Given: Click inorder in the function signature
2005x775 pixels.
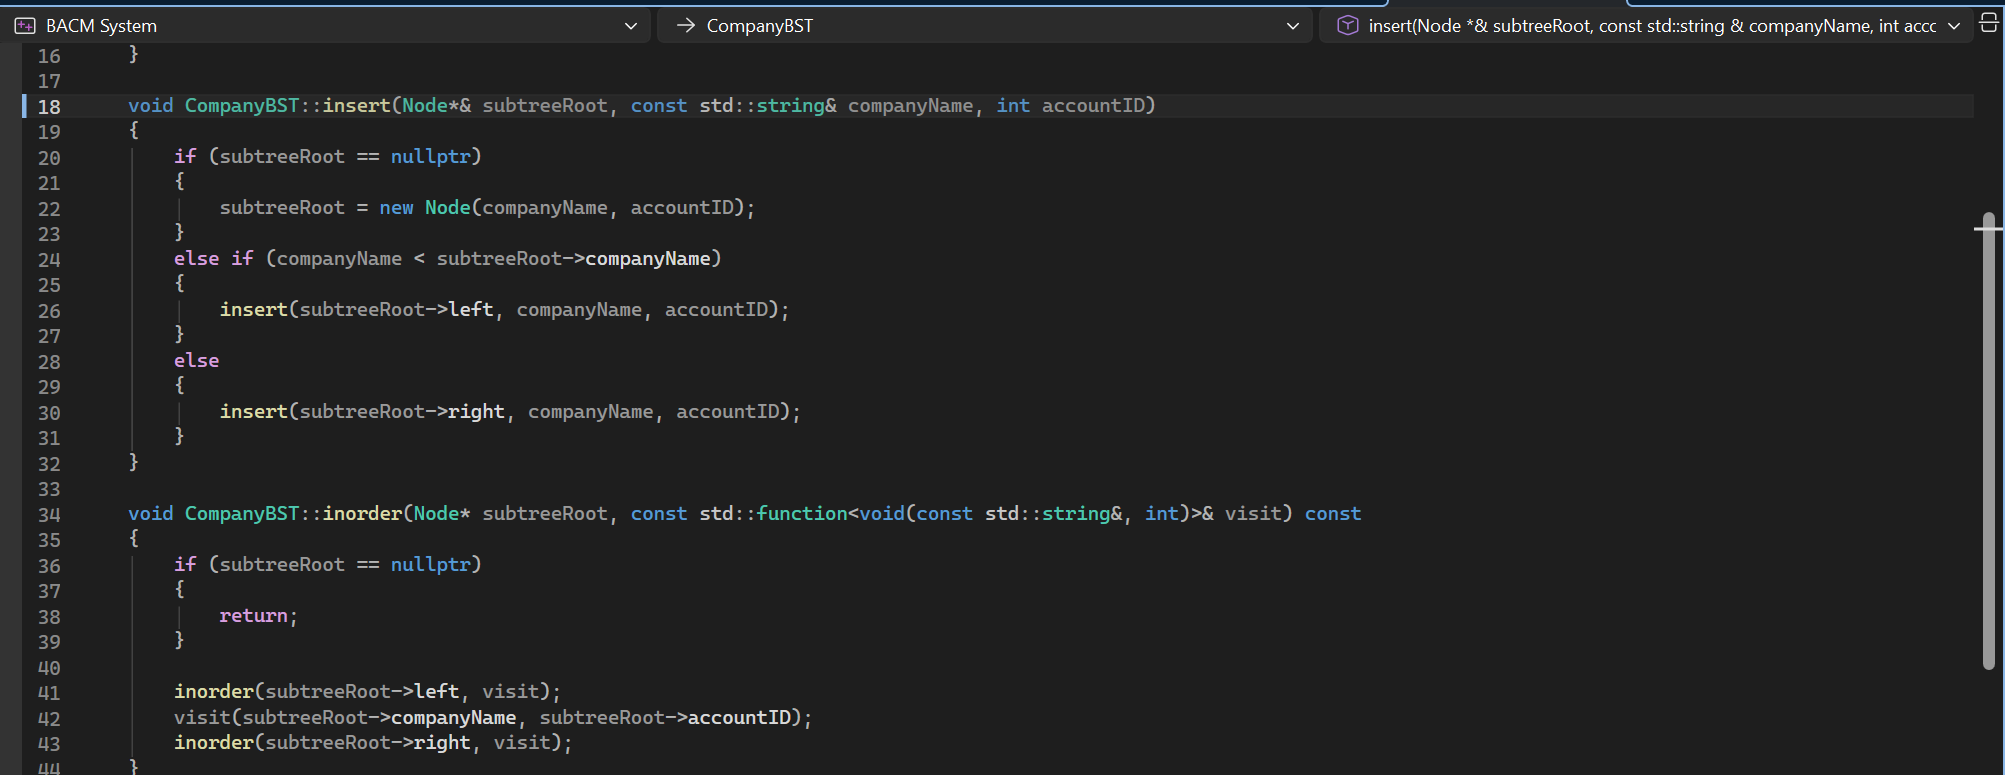Looking at the screenshot, I should [362, 513].
